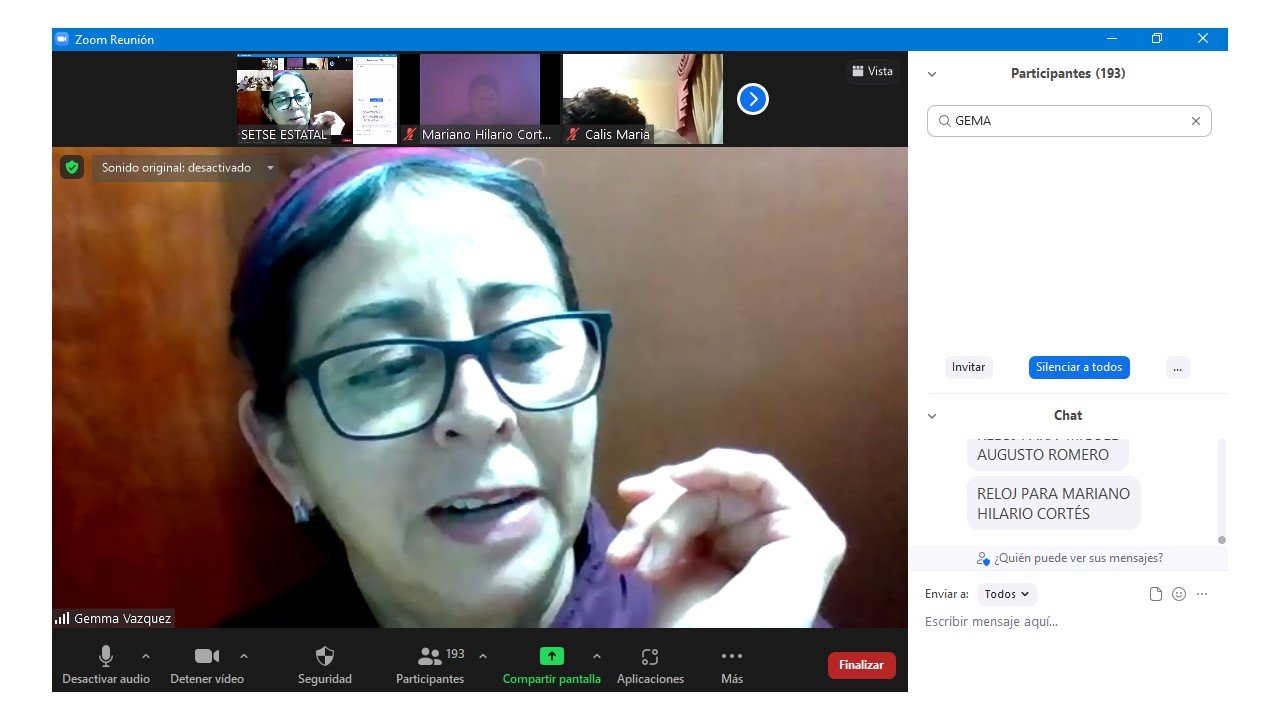Collapse the Participantes panel chevron
This screenshot has height=720, width=1280.
(x=932, y=74)
